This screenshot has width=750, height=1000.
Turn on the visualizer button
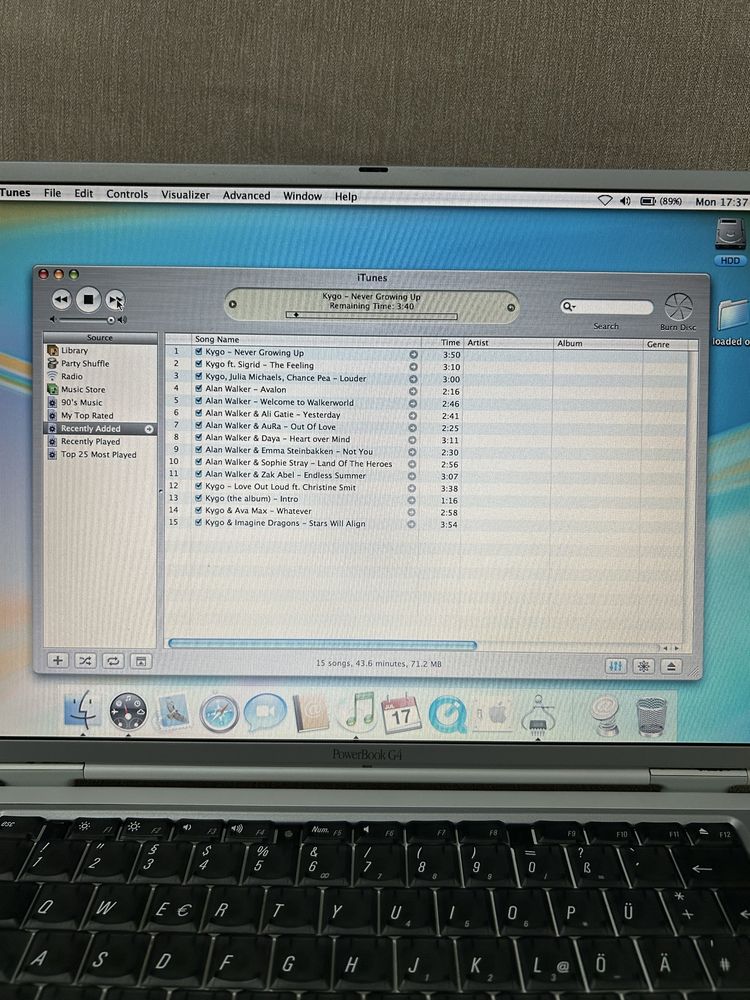[643, 666]
